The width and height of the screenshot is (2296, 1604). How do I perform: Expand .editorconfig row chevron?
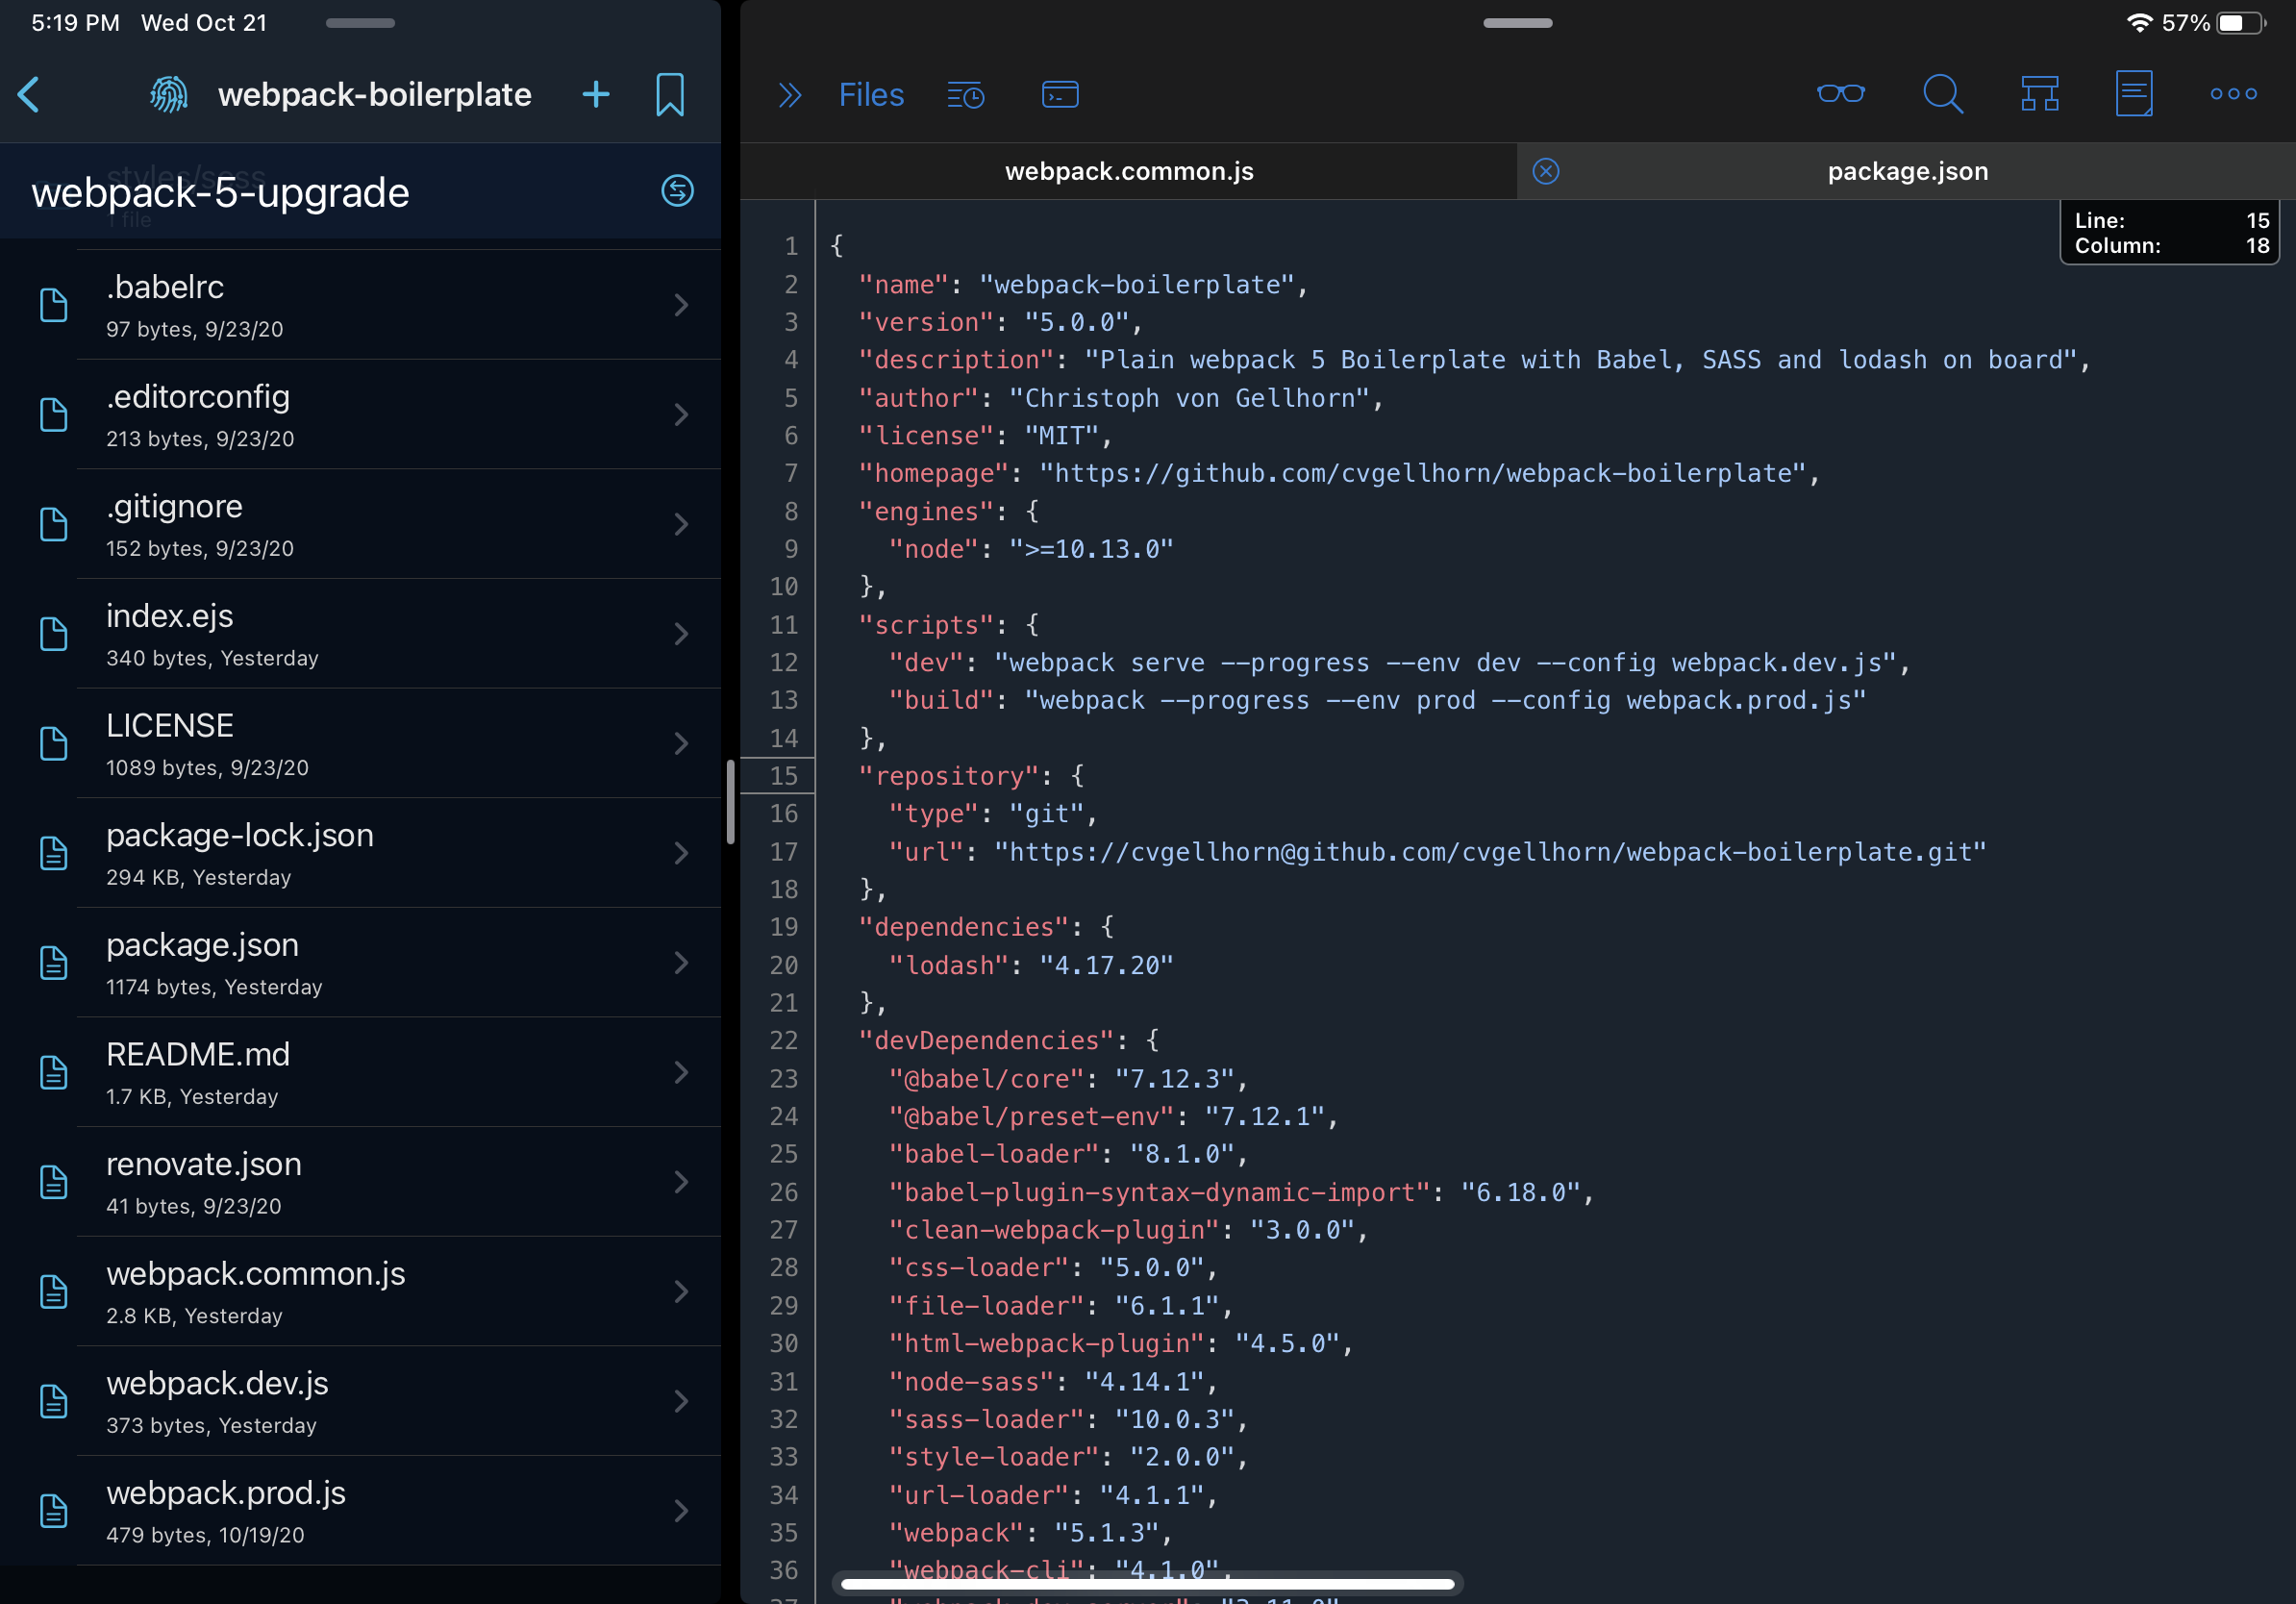tap(681, 415)
